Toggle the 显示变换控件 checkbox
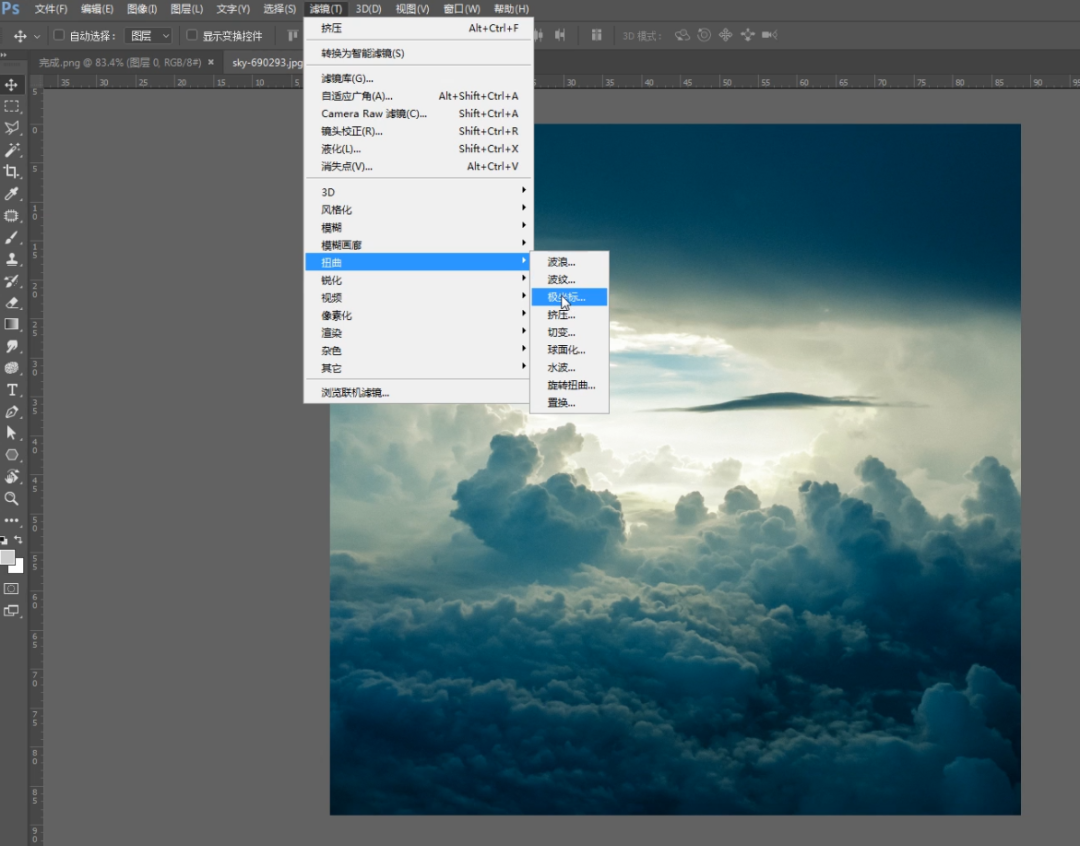 [192, 36]
